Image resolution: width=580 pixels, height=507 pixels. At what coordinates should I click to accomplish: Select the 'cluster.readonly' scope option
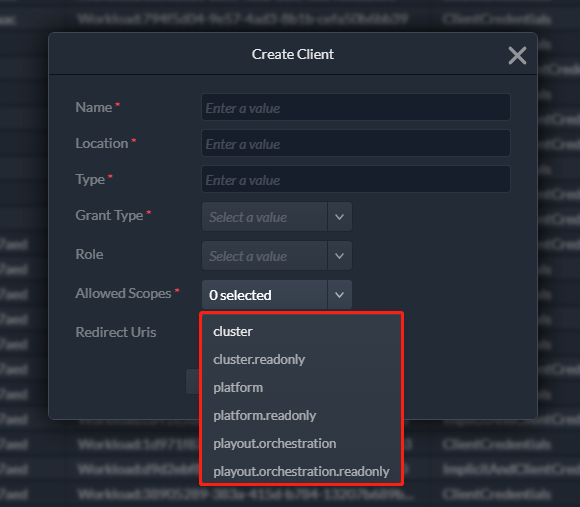(x=301, y=359)
